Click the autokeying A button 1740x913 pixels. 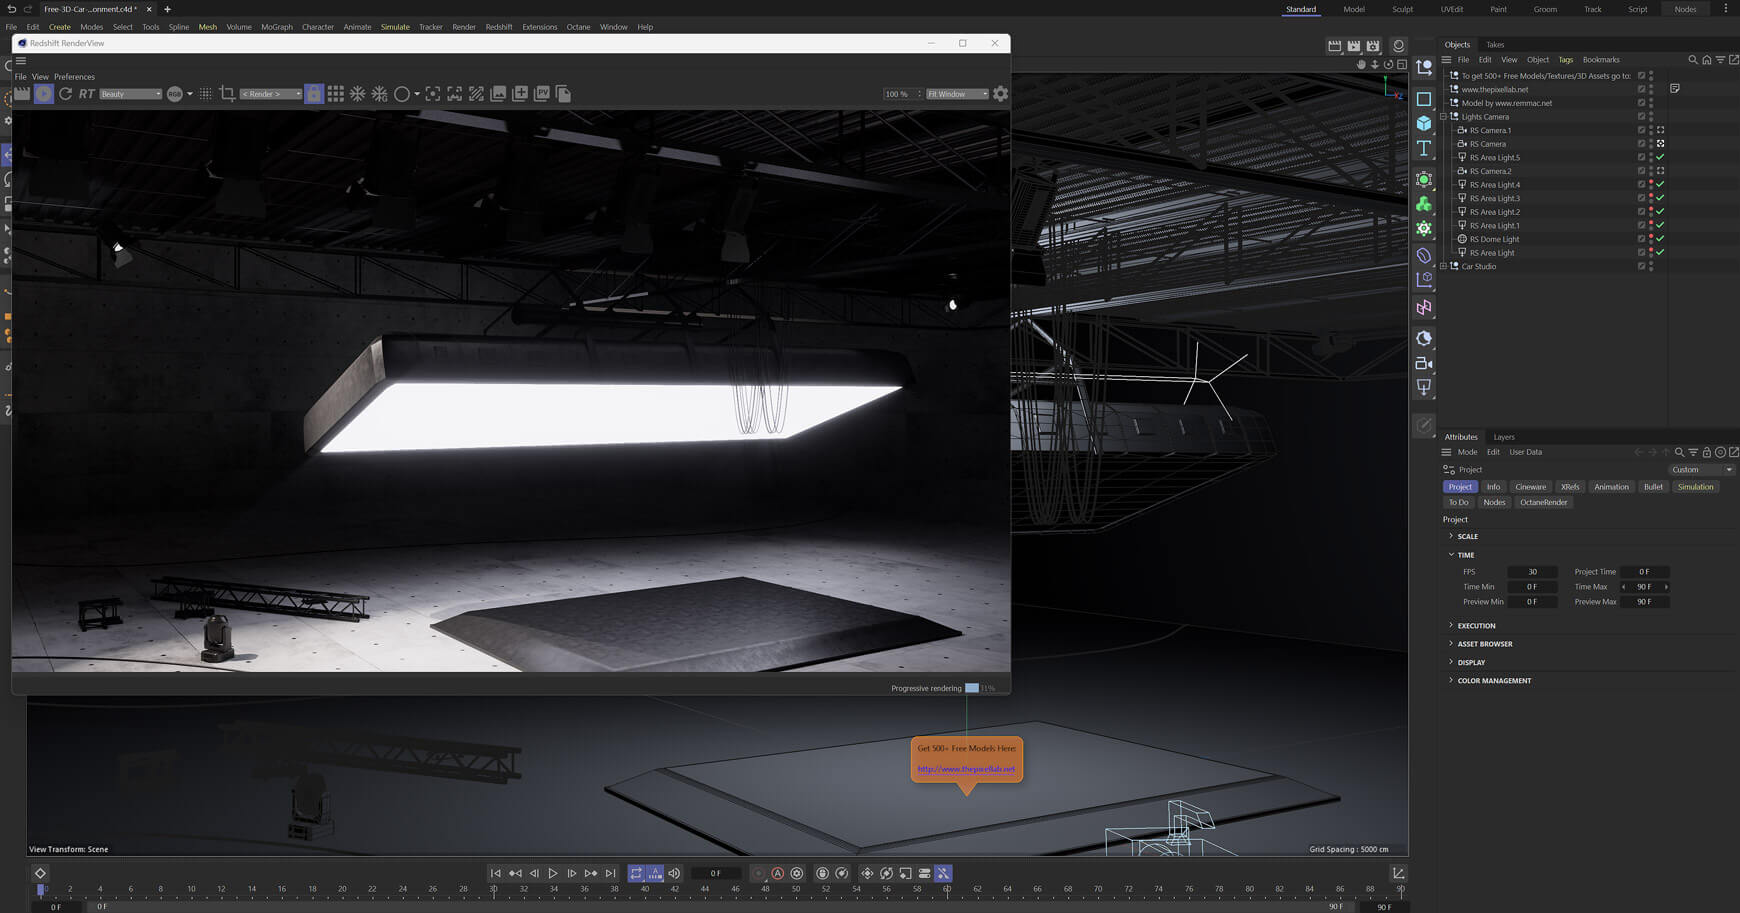(x=777, y=874)
